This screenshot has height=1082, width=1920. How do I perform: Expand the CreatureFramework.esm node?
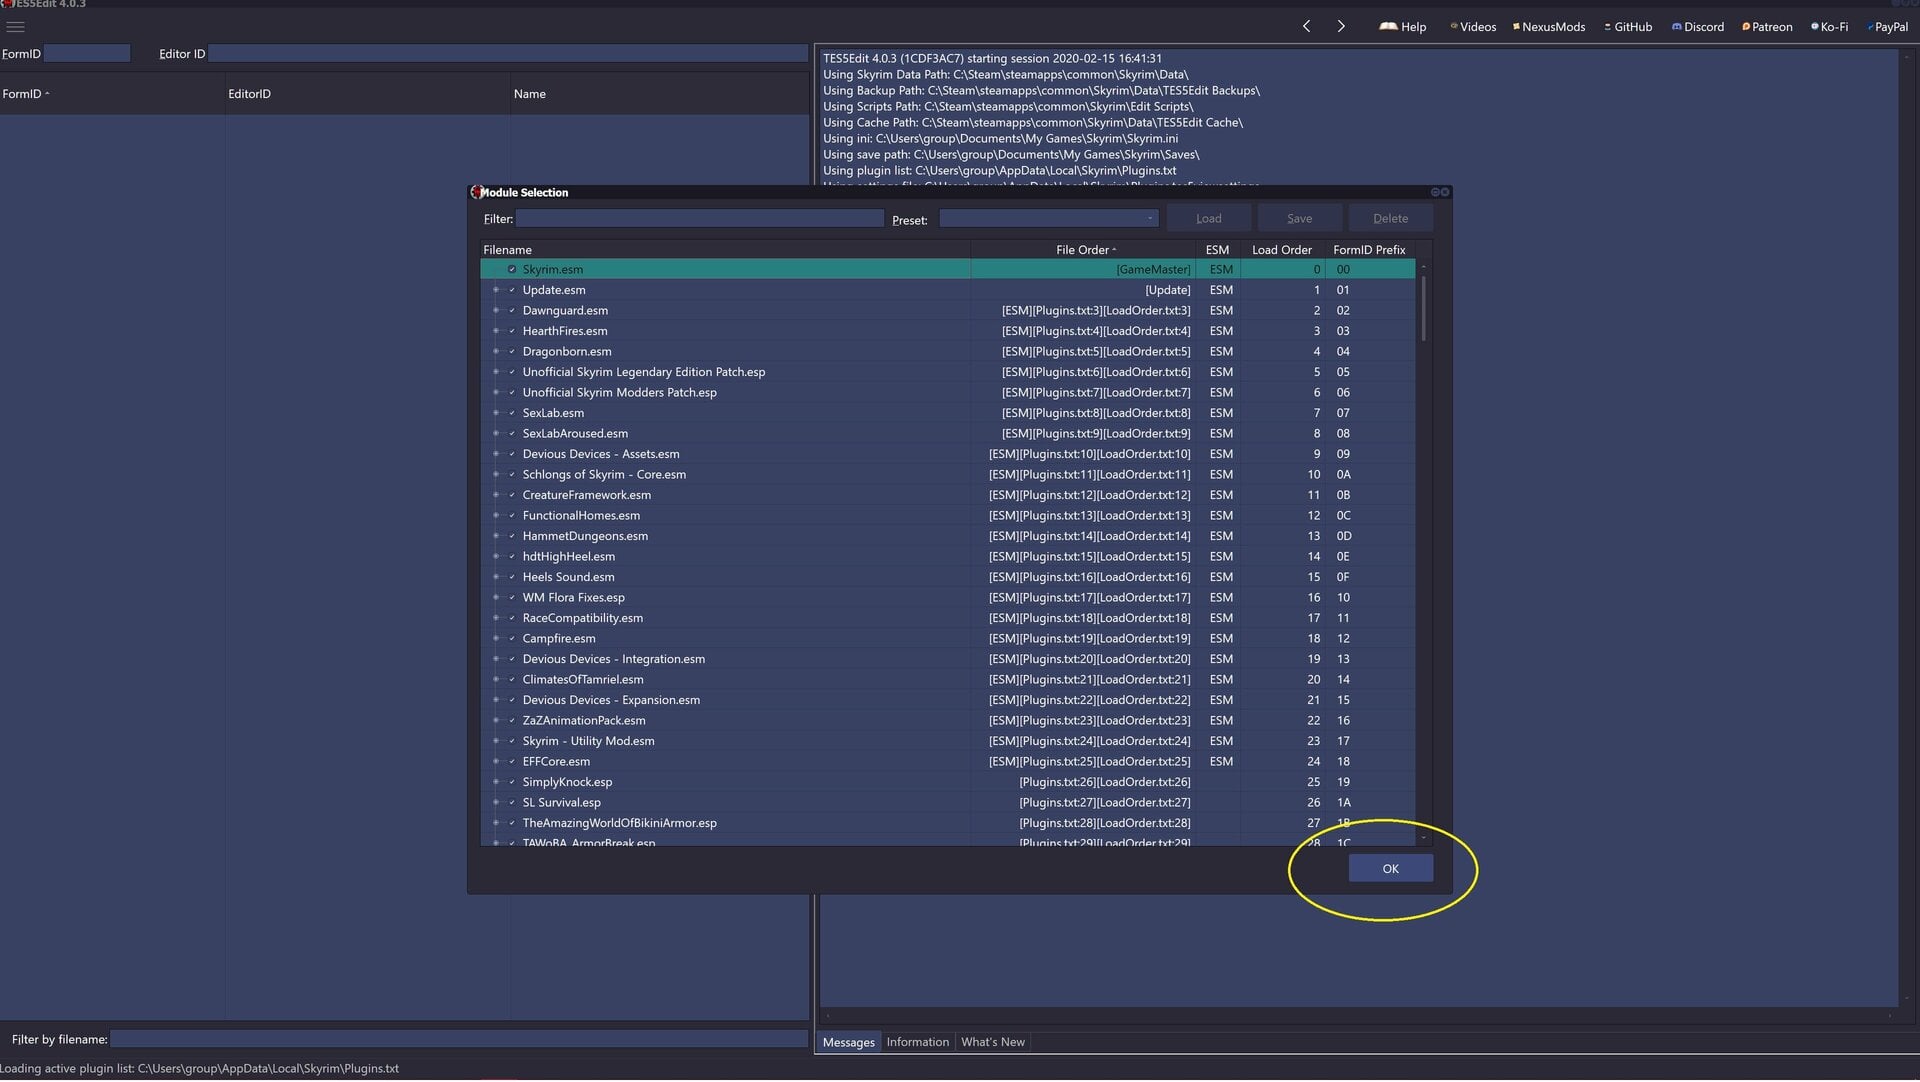click(x=495, y=495)
